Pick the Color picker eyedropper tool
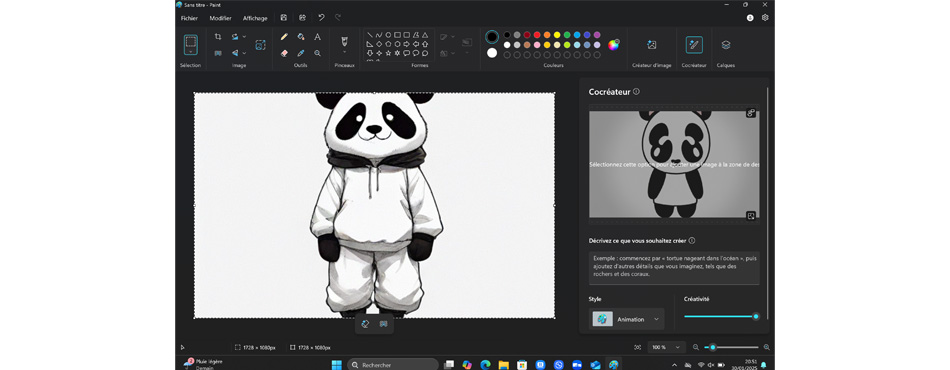The image size is (950, 370). (301, 53)
